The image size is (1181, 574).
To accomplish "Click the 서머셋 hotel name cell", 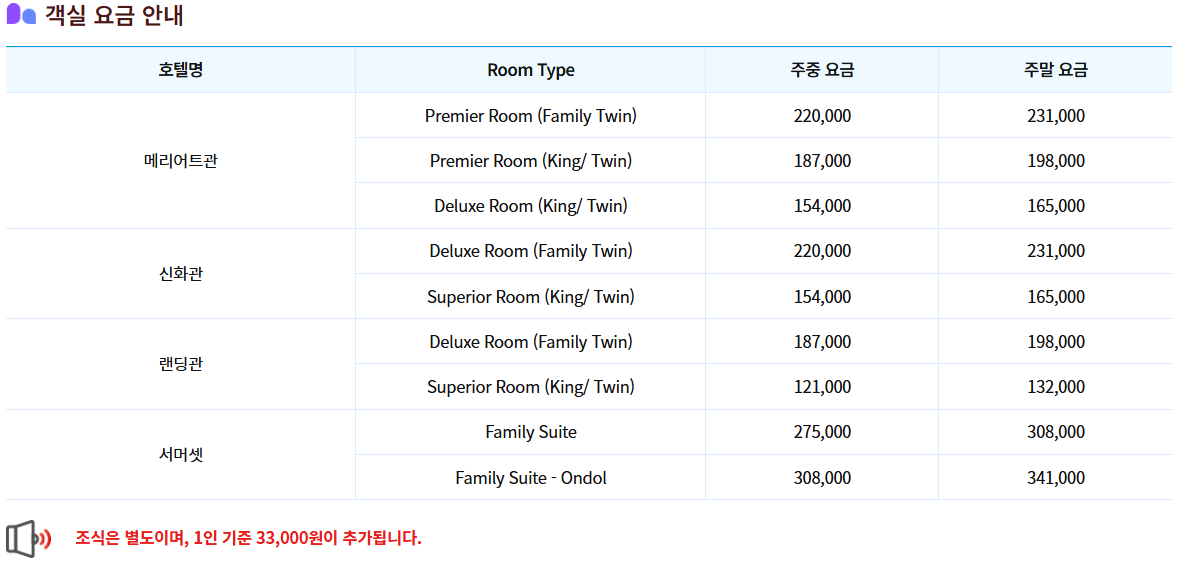I will [x=181, y=454].
